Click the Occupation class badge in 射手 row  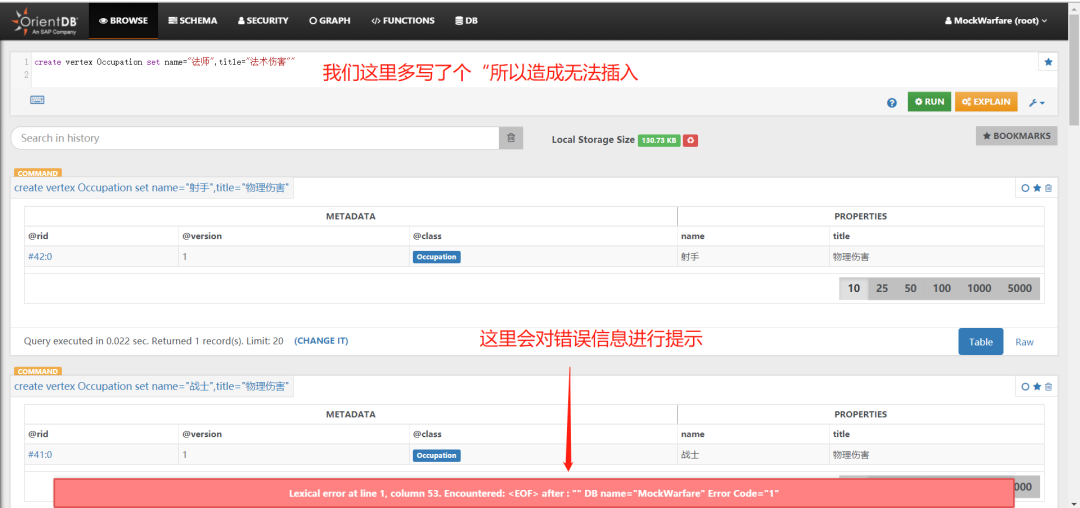[437, 257]
